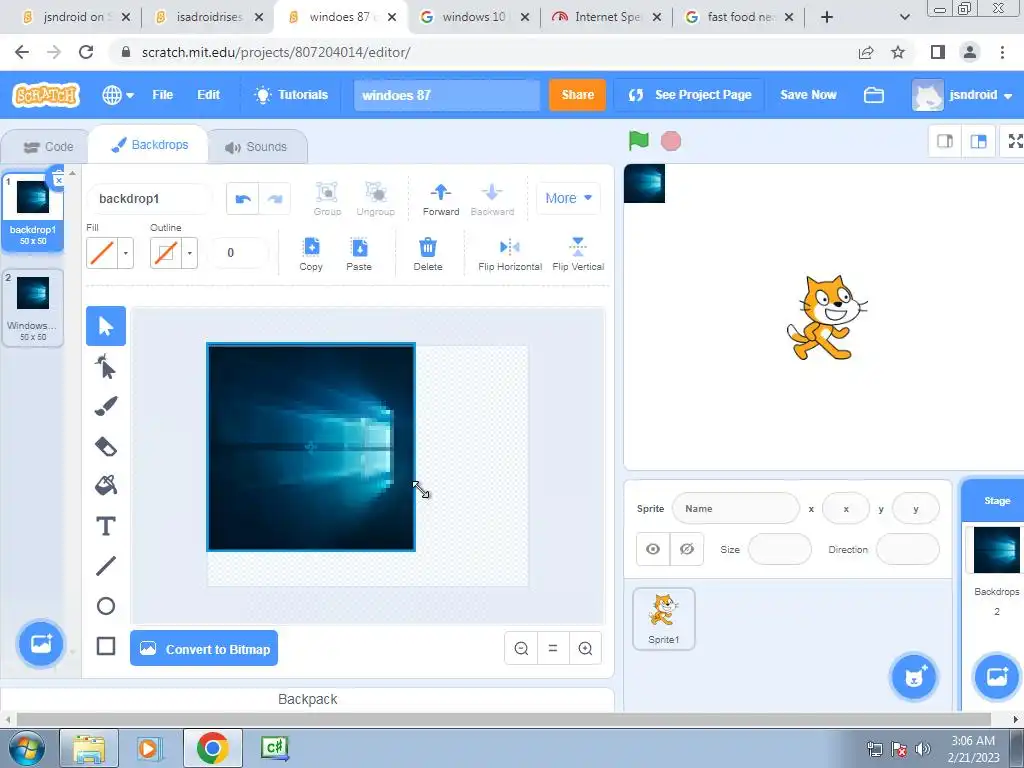Screen dimensions: 1024x768
Task: Open the language globe dropdown
Action: tap(118, 95)
